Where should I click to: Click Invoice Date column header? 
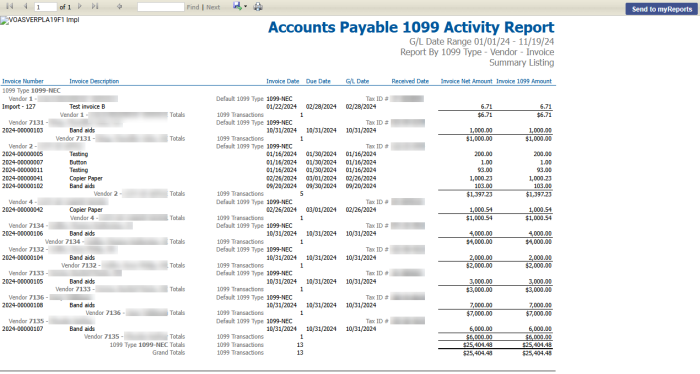point(283,81)
